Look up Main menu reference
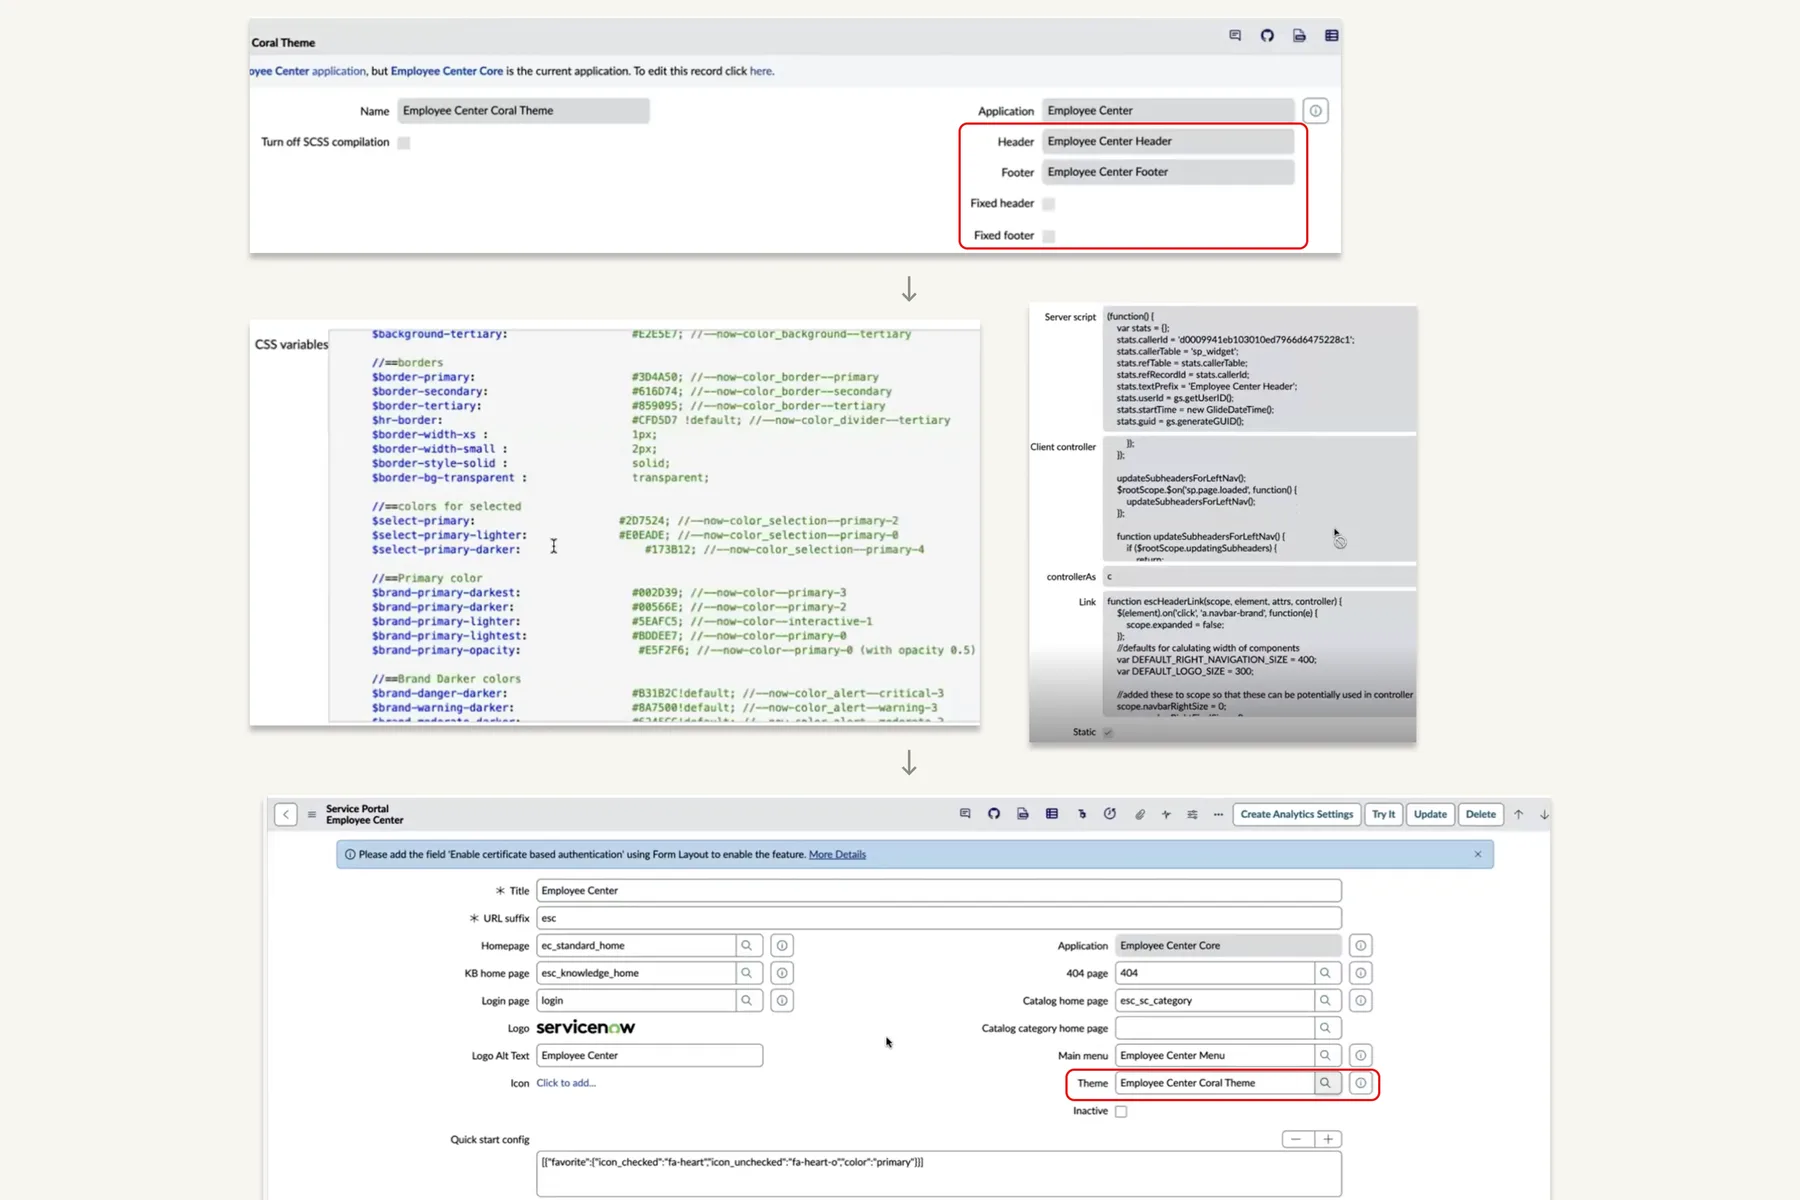Image resolution: width=1800 pixels, height=1200 pixels. coord(1326,1055)
